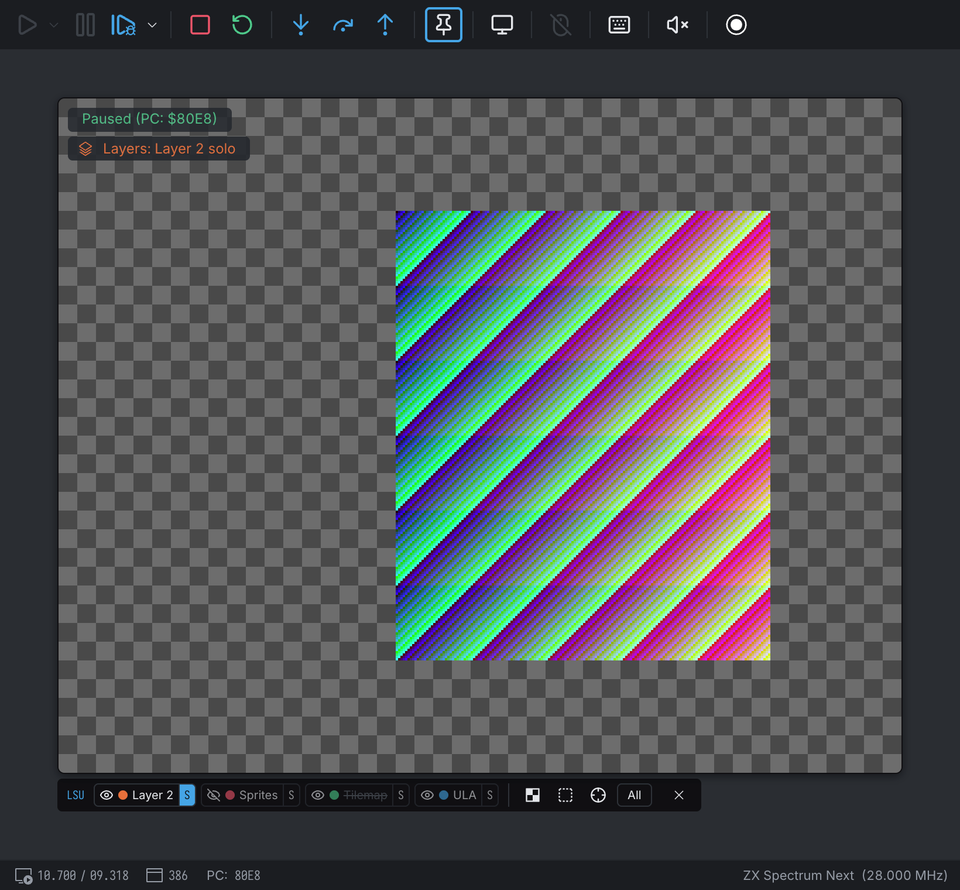Viewport: 960px width, 890px height.
Task: Click the 386 frame counter value
Action: [178, 875]
